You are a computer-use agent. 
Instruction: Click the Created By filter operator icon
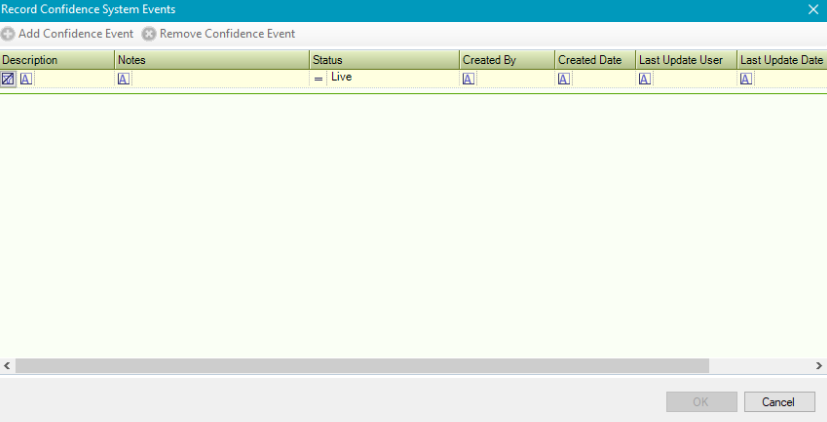468,79
